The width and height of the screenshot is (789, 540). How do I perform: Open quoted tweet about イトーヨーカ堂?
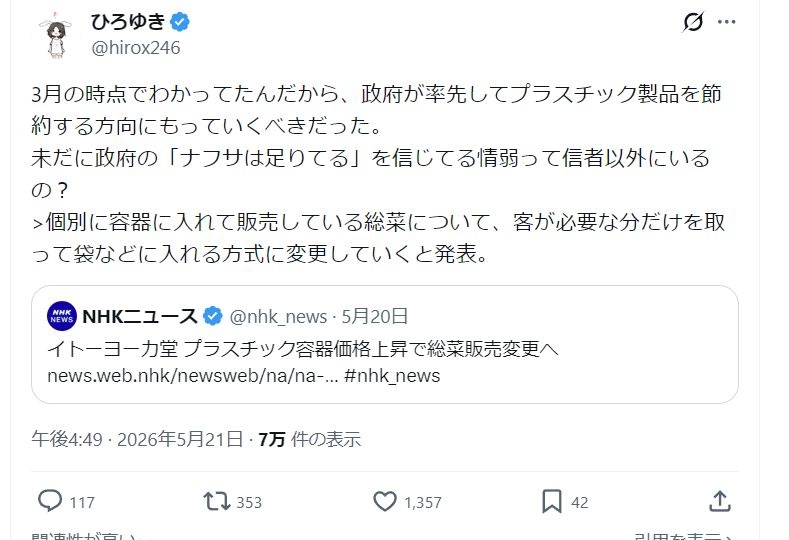[x=385, y=345]
